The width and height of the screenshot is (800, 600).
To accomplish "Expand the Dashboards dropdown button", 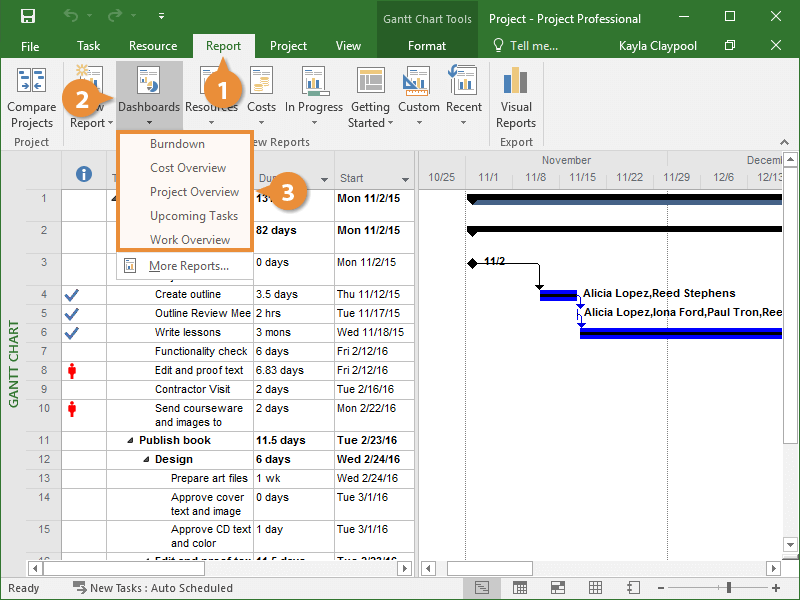I will (149, 96).
